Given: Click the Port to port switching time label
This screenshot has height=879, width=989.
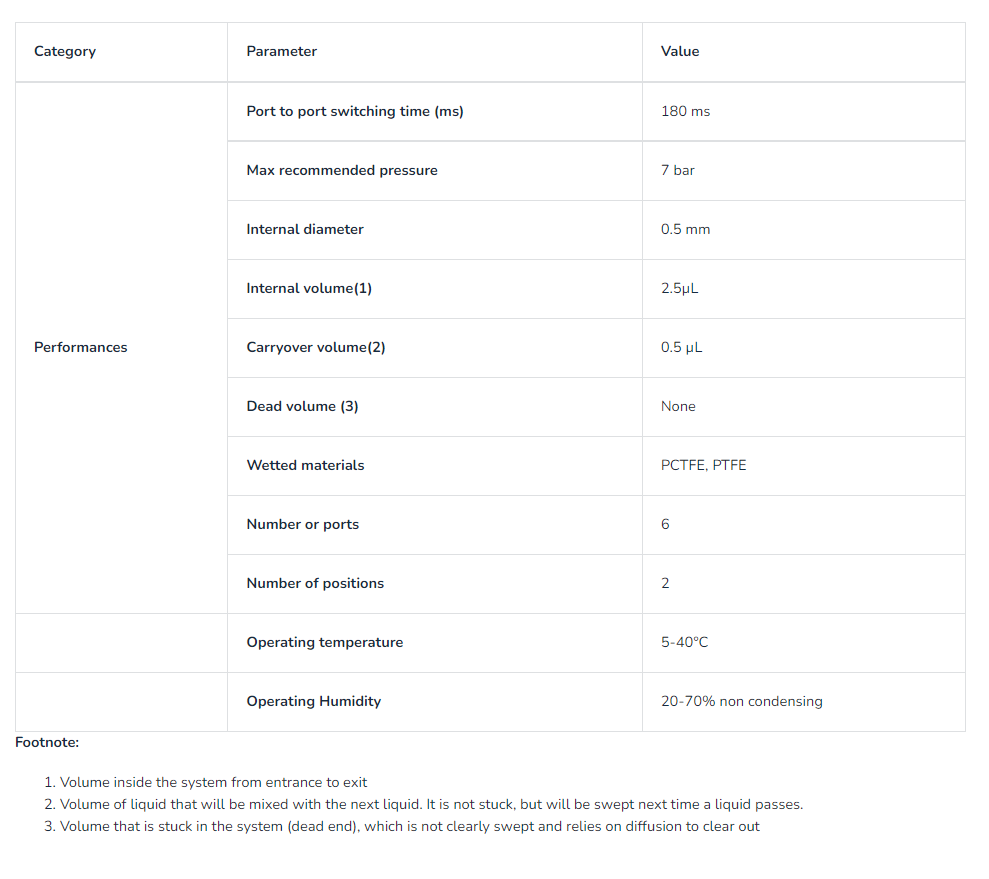Looking at the screenshot, I should [x=355, y=112].
